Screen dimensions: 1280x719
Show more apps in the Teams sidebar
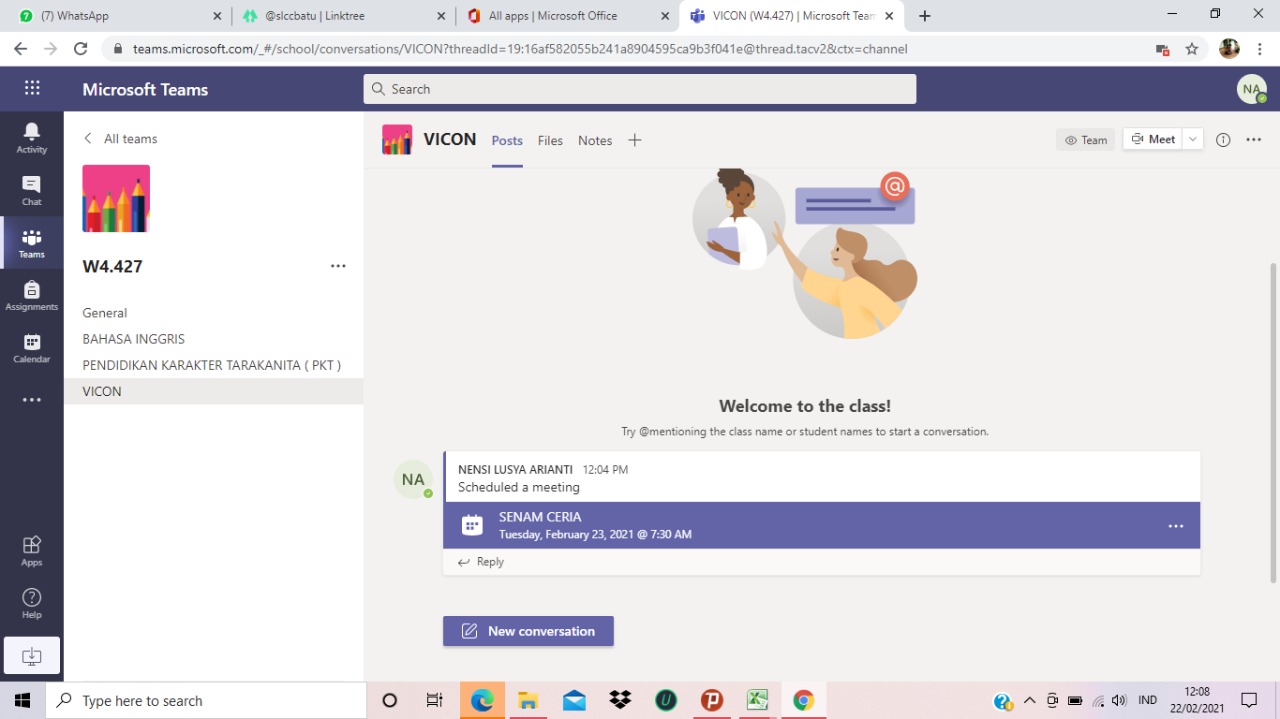click(x=32, y=400)
